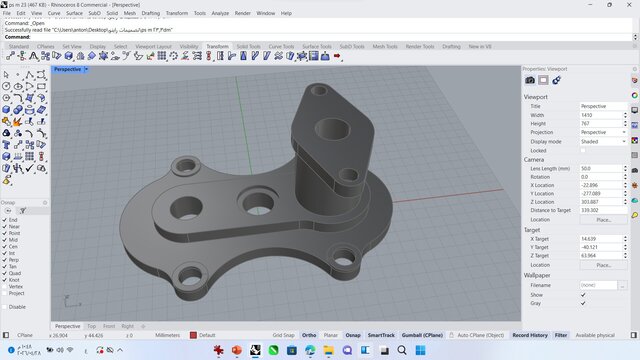Click the Move icon in the Transform toolbar

(x=10, y=56)
